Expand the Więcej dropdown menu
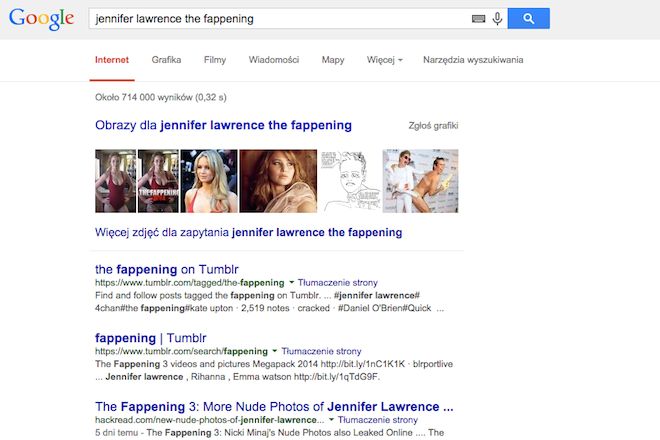The image size is (660, 440). click(x=385, y=60)
